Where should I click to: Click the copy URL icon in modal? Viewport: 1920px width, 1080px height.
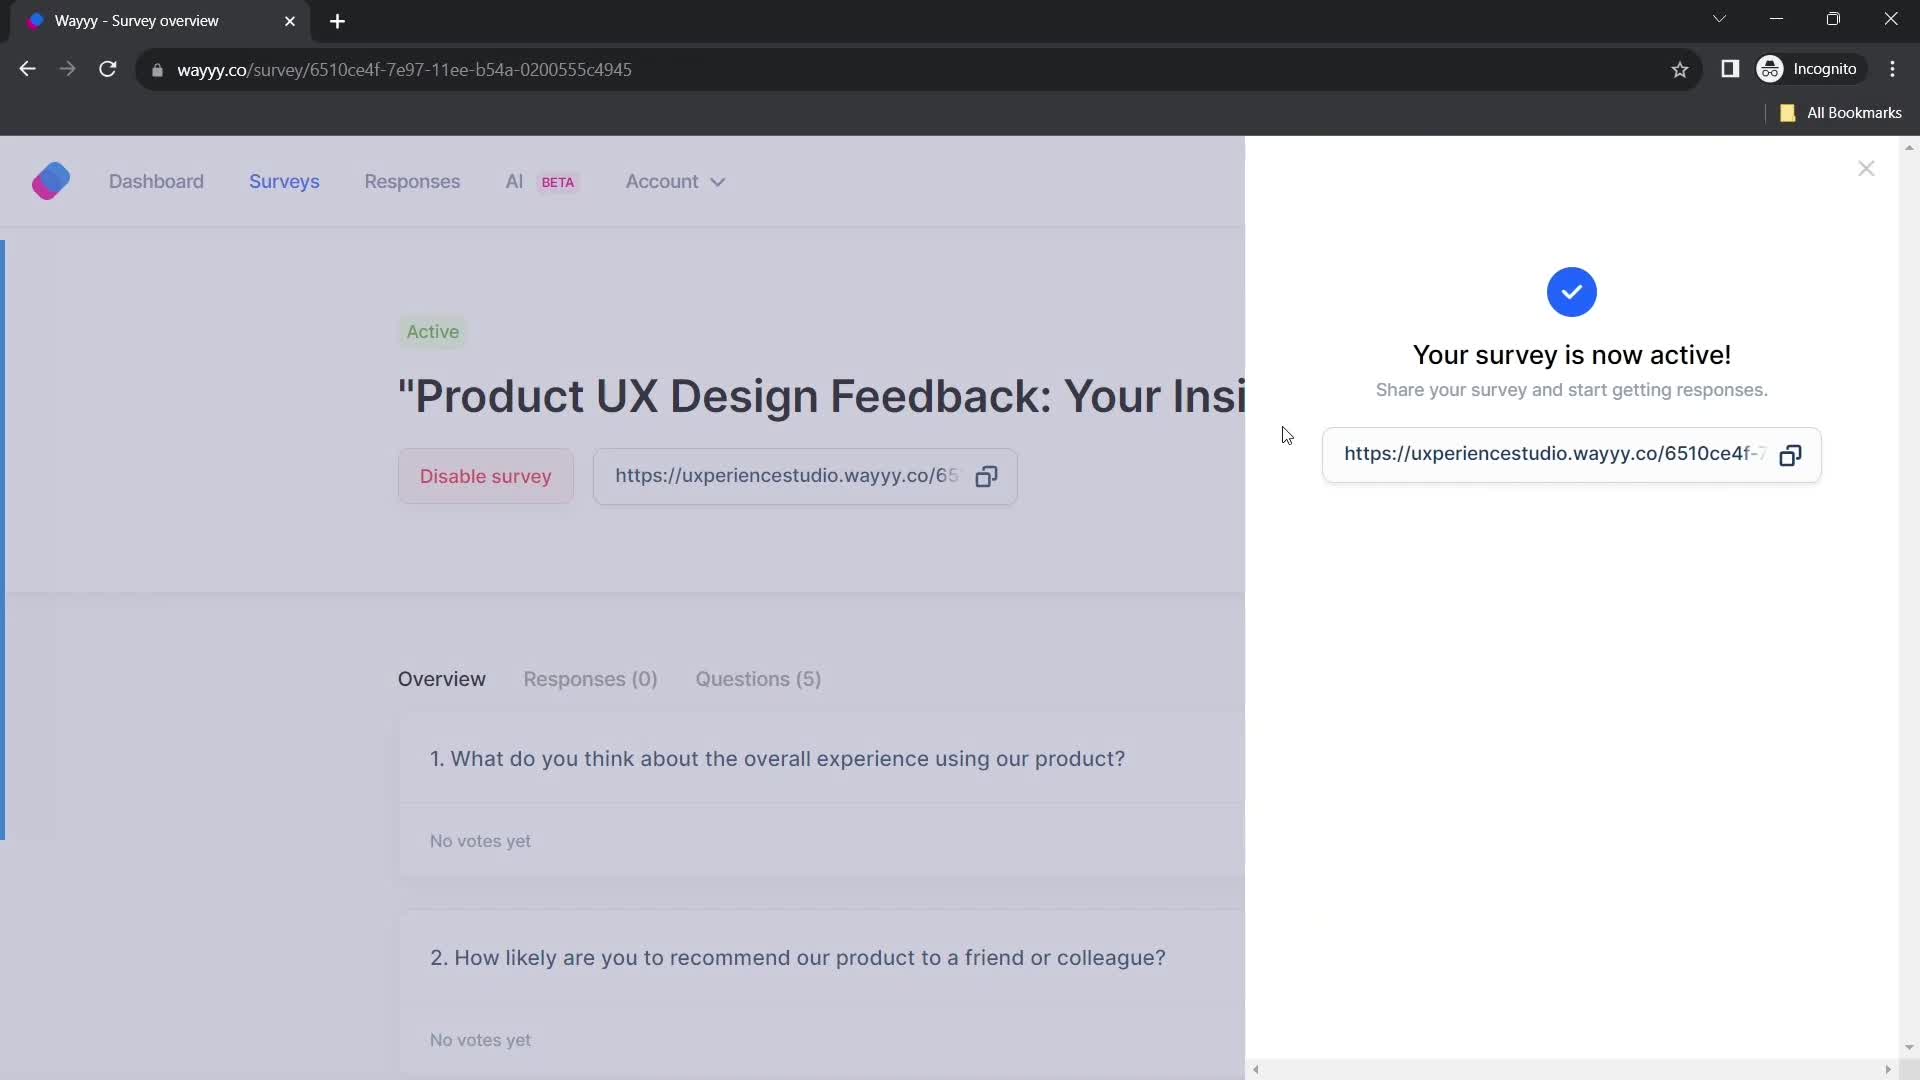(1791, 454)
